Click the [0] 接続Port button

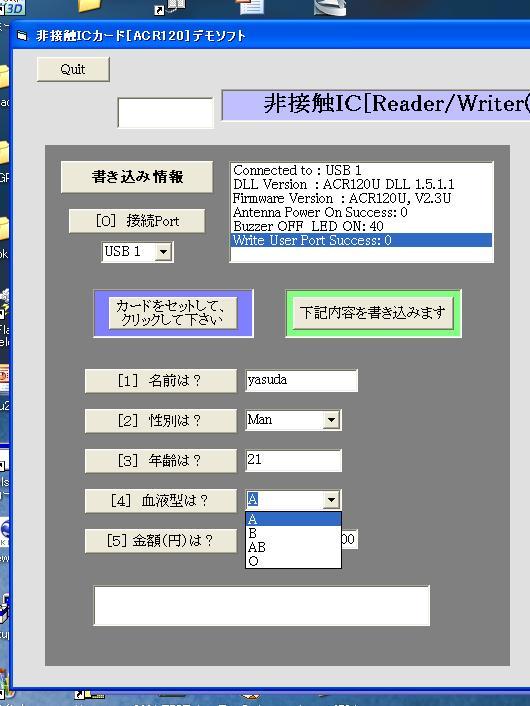pos(137,221)
